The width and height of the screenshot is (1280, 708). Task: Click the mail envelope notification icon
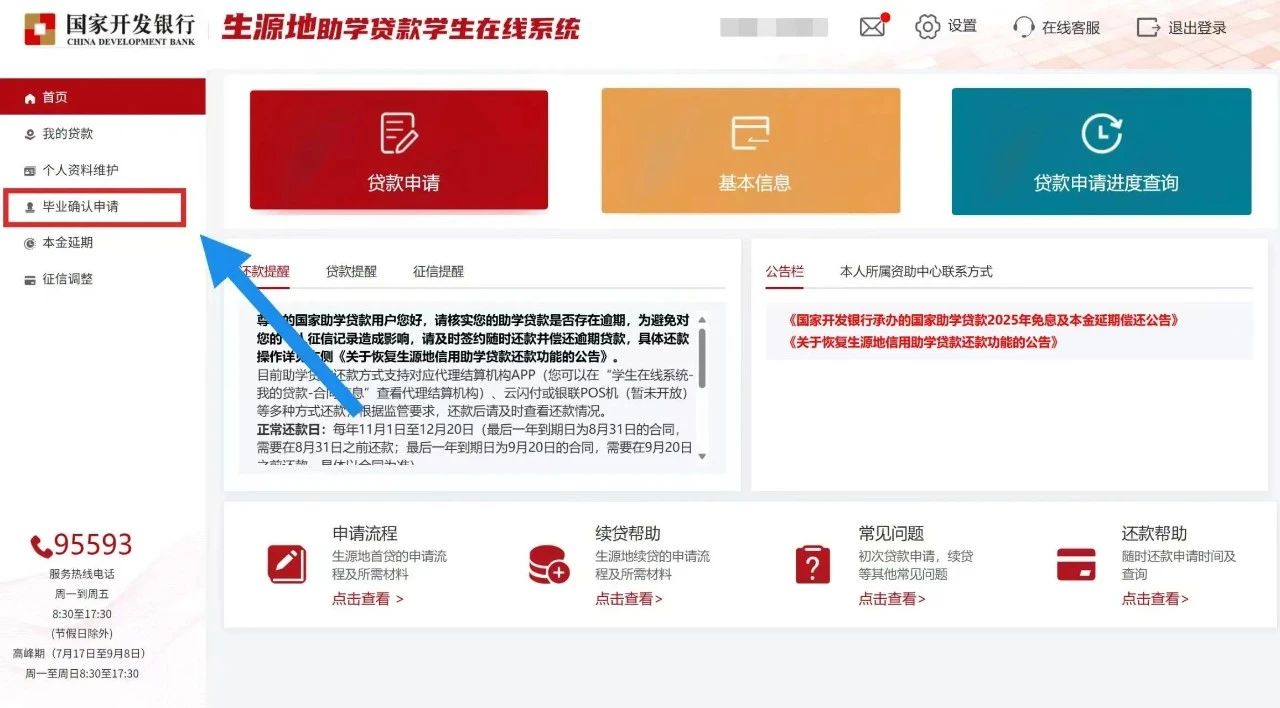[x=872, y=27]
